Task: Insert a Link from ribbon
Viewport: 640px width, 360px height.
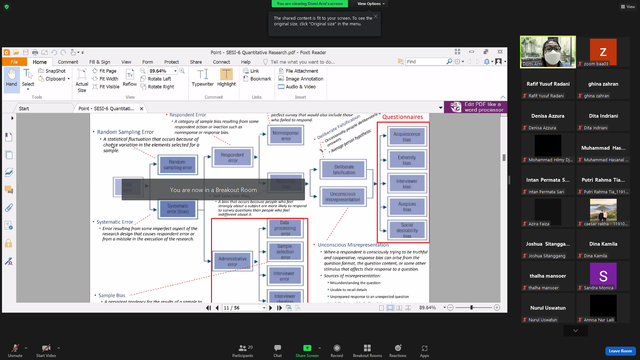Action: (x=251, y=71)
